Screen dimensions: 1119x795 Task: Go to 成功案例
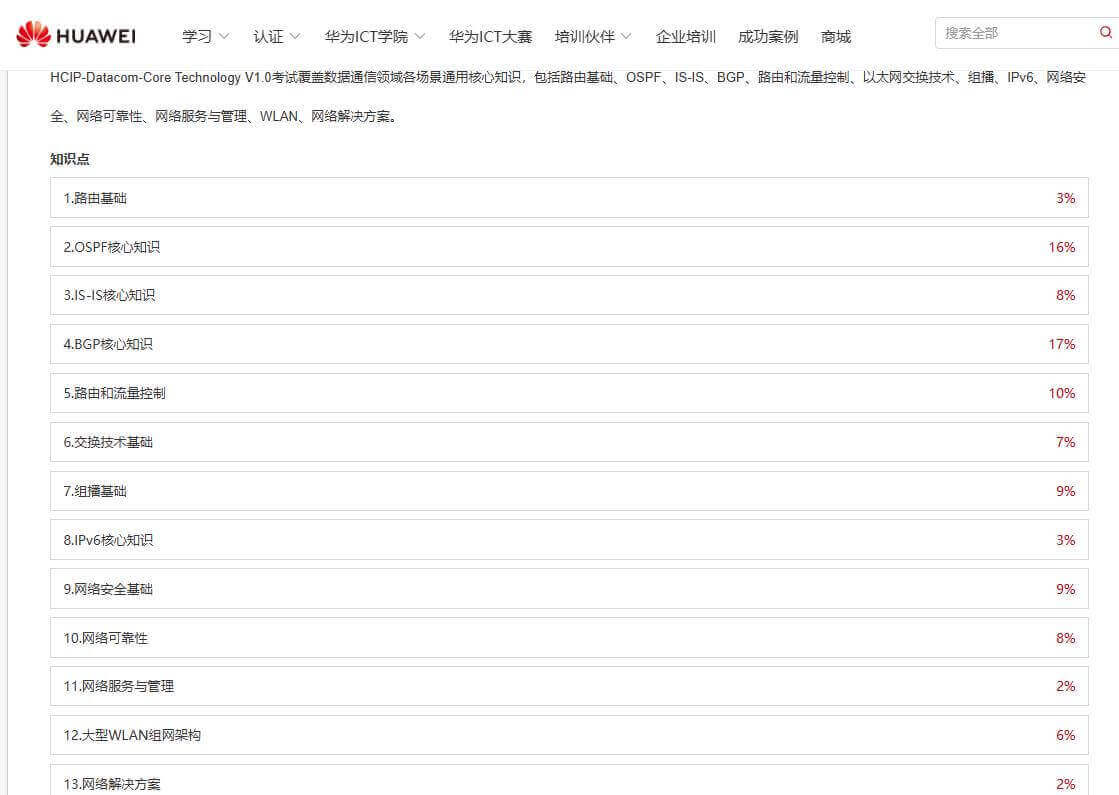pyautogui.click(x=768, y=36)
